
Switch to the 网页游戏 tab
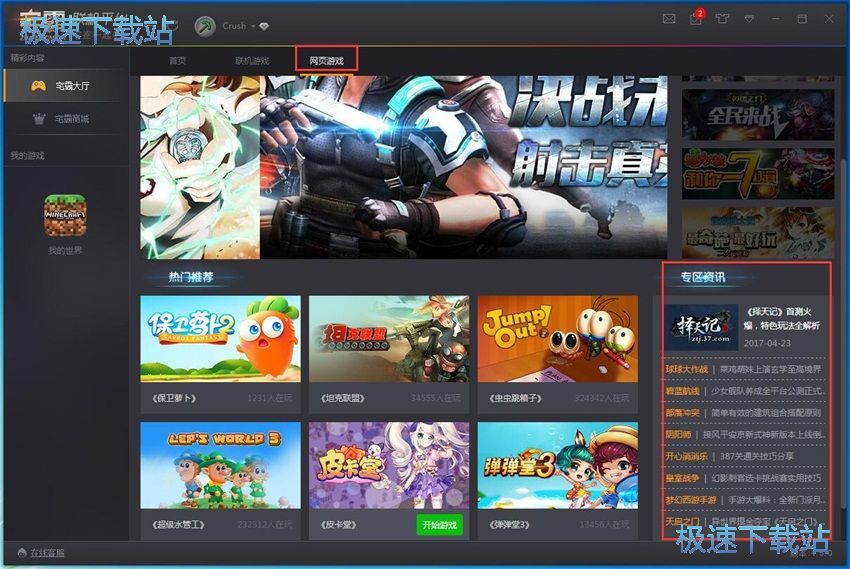[326, 61]
